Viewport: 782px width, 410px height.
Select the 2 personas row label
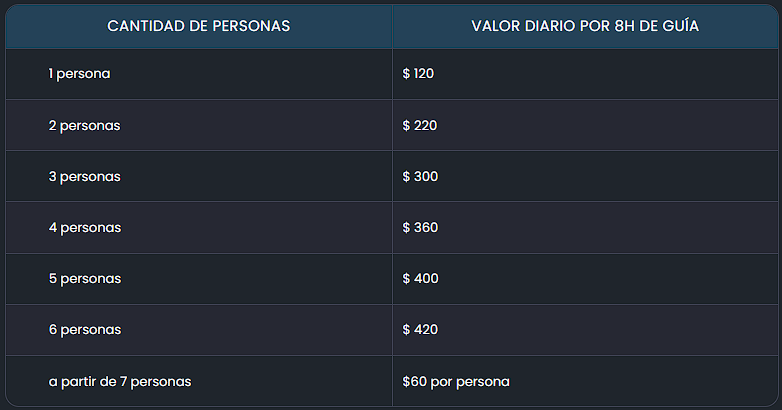click(84, 126)
